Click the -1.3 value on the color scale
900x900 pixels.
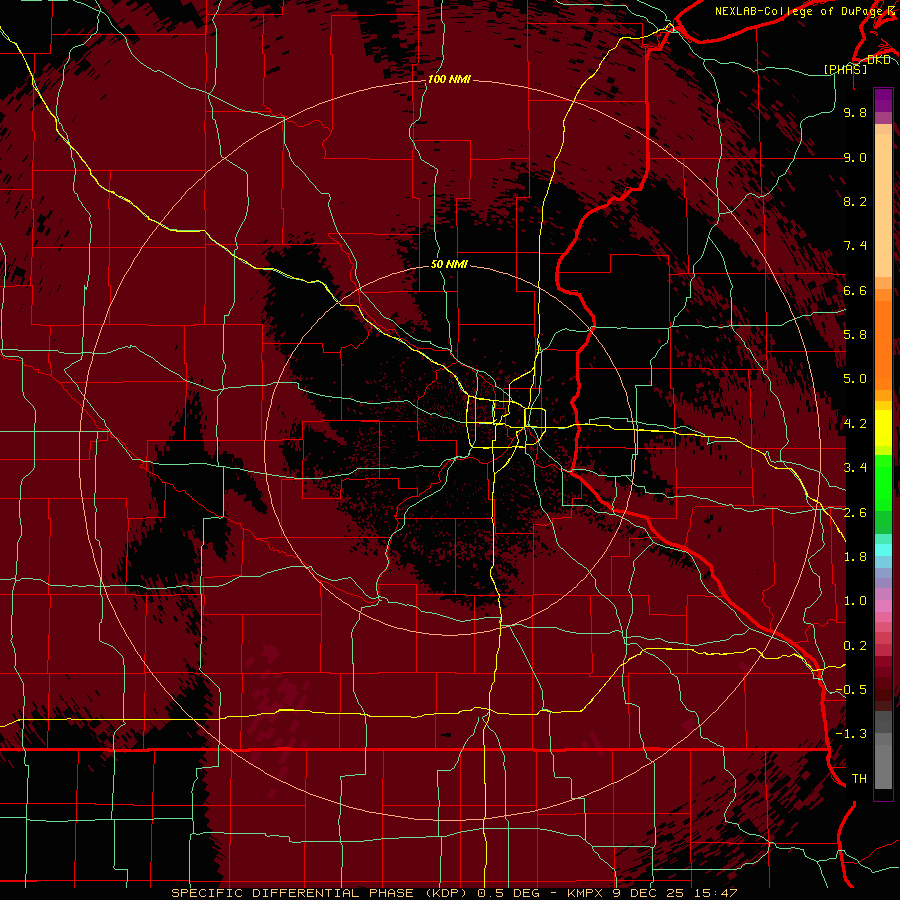851,734
